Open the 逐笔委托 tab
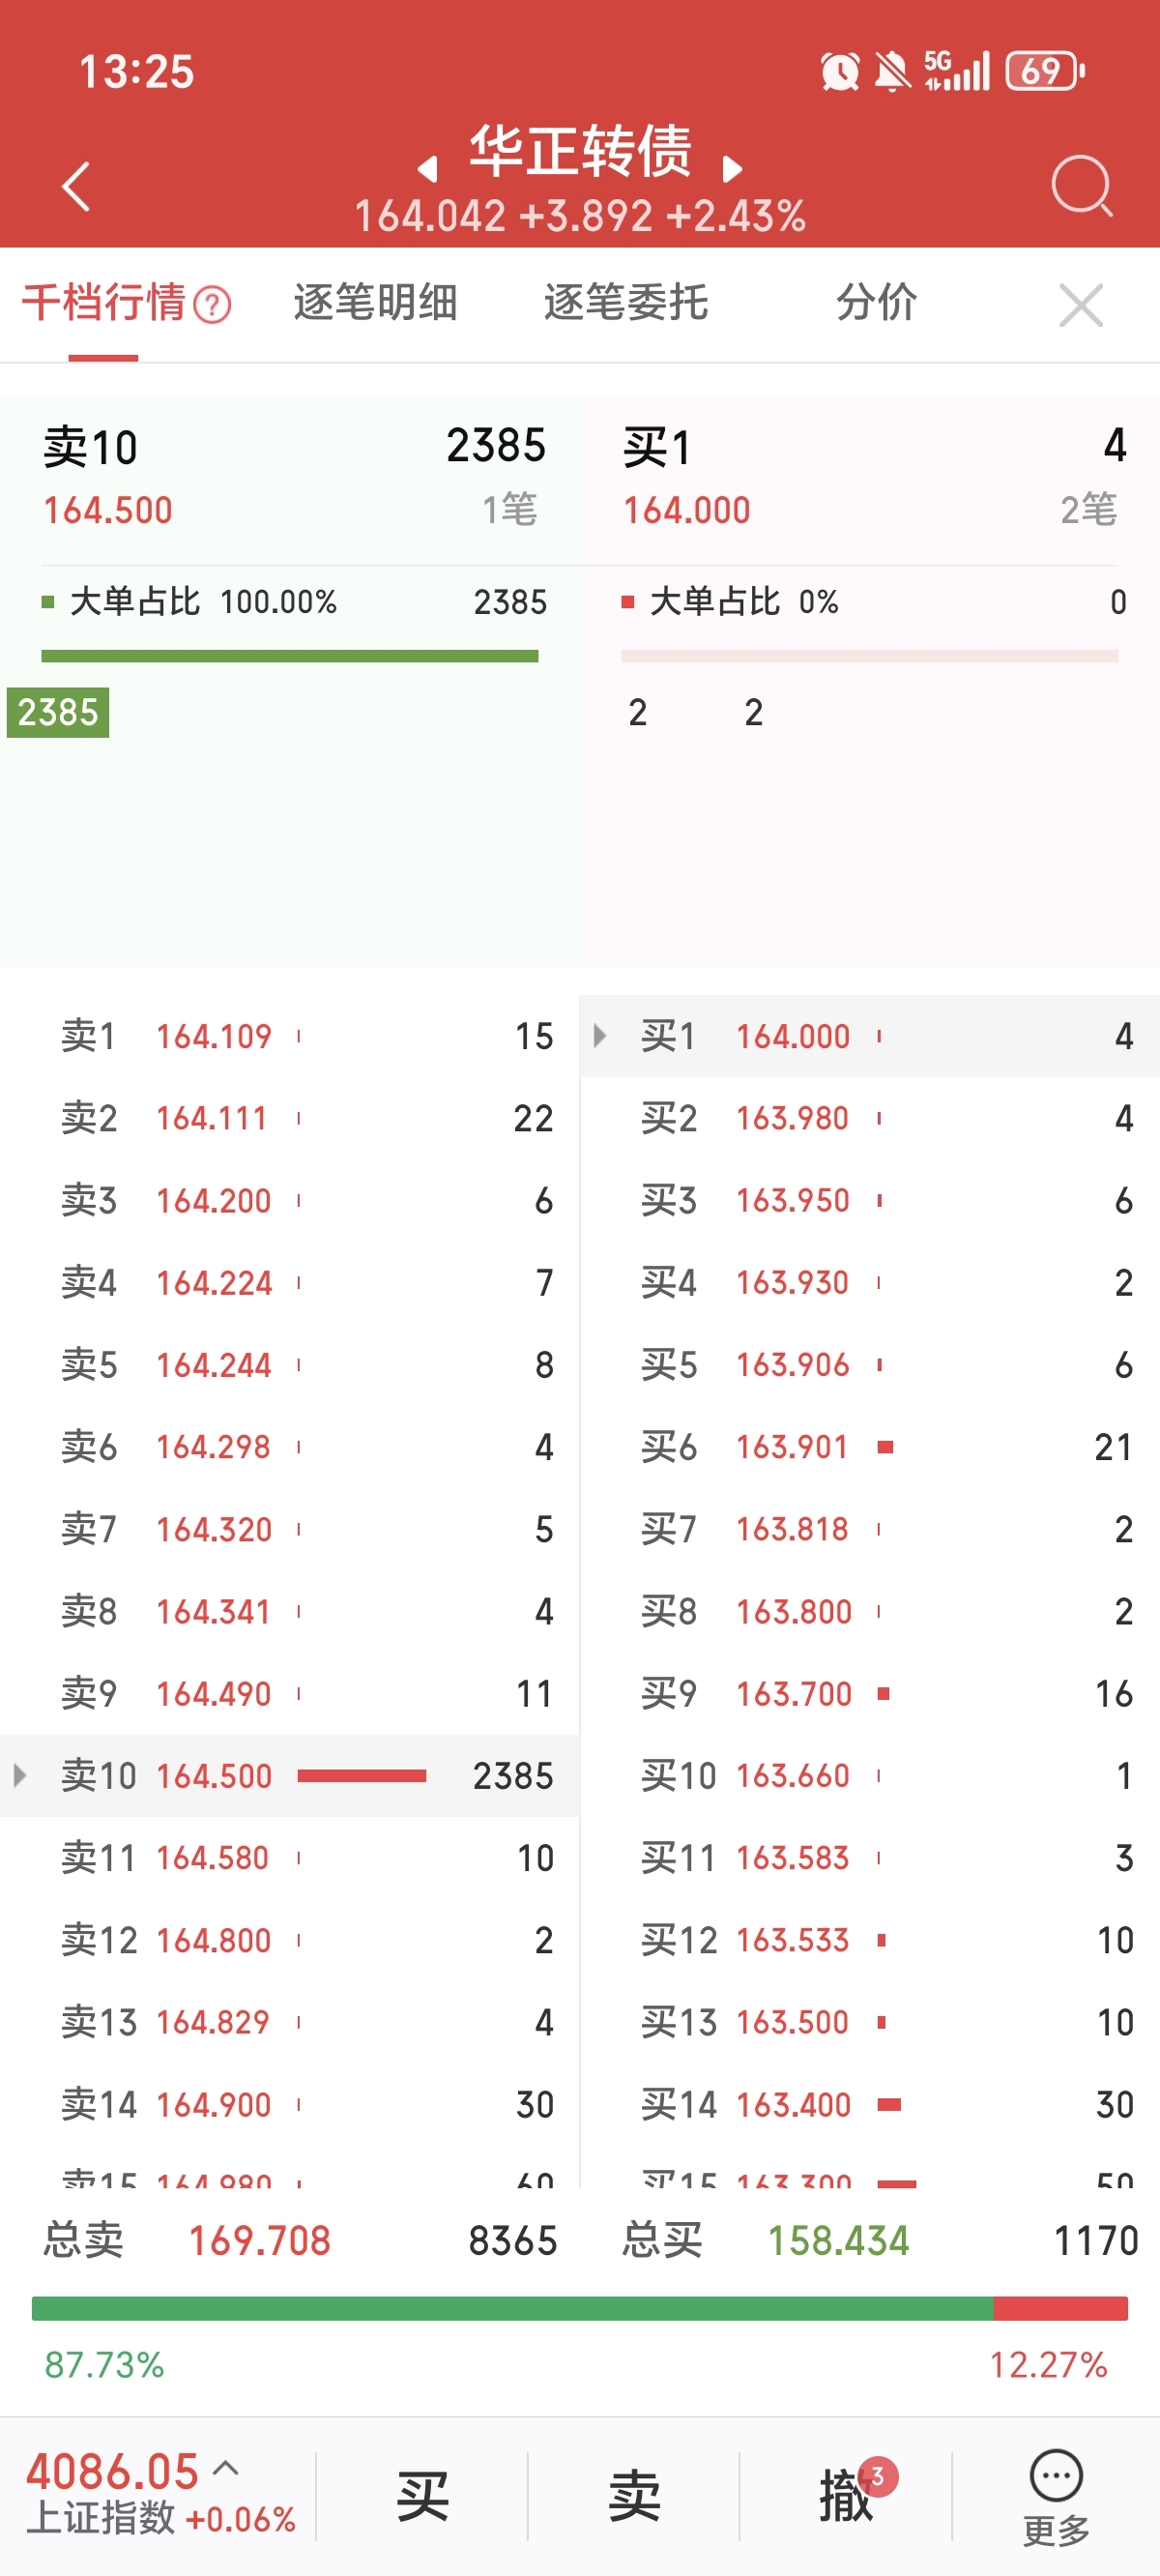 click(626, 303)
